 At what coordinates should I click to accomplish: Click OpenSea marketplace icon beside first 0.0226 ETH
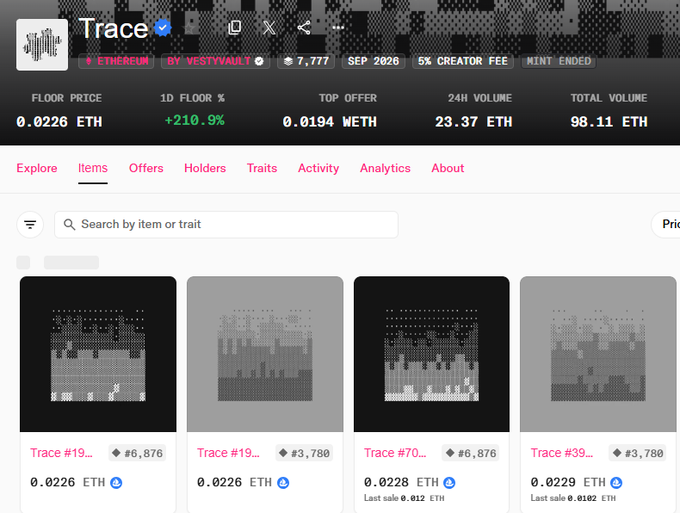(116, 483)
